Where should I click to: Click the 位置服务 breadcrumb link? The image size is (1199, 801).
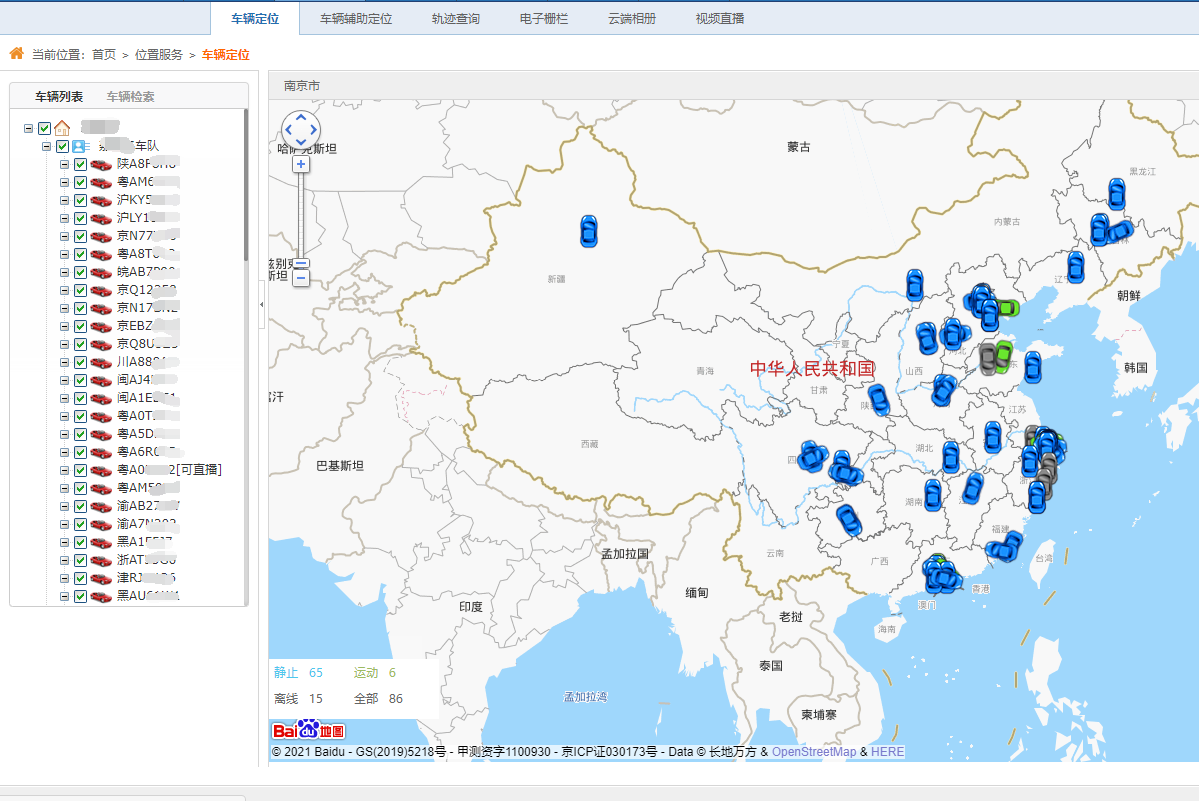[x=159, y=55]
